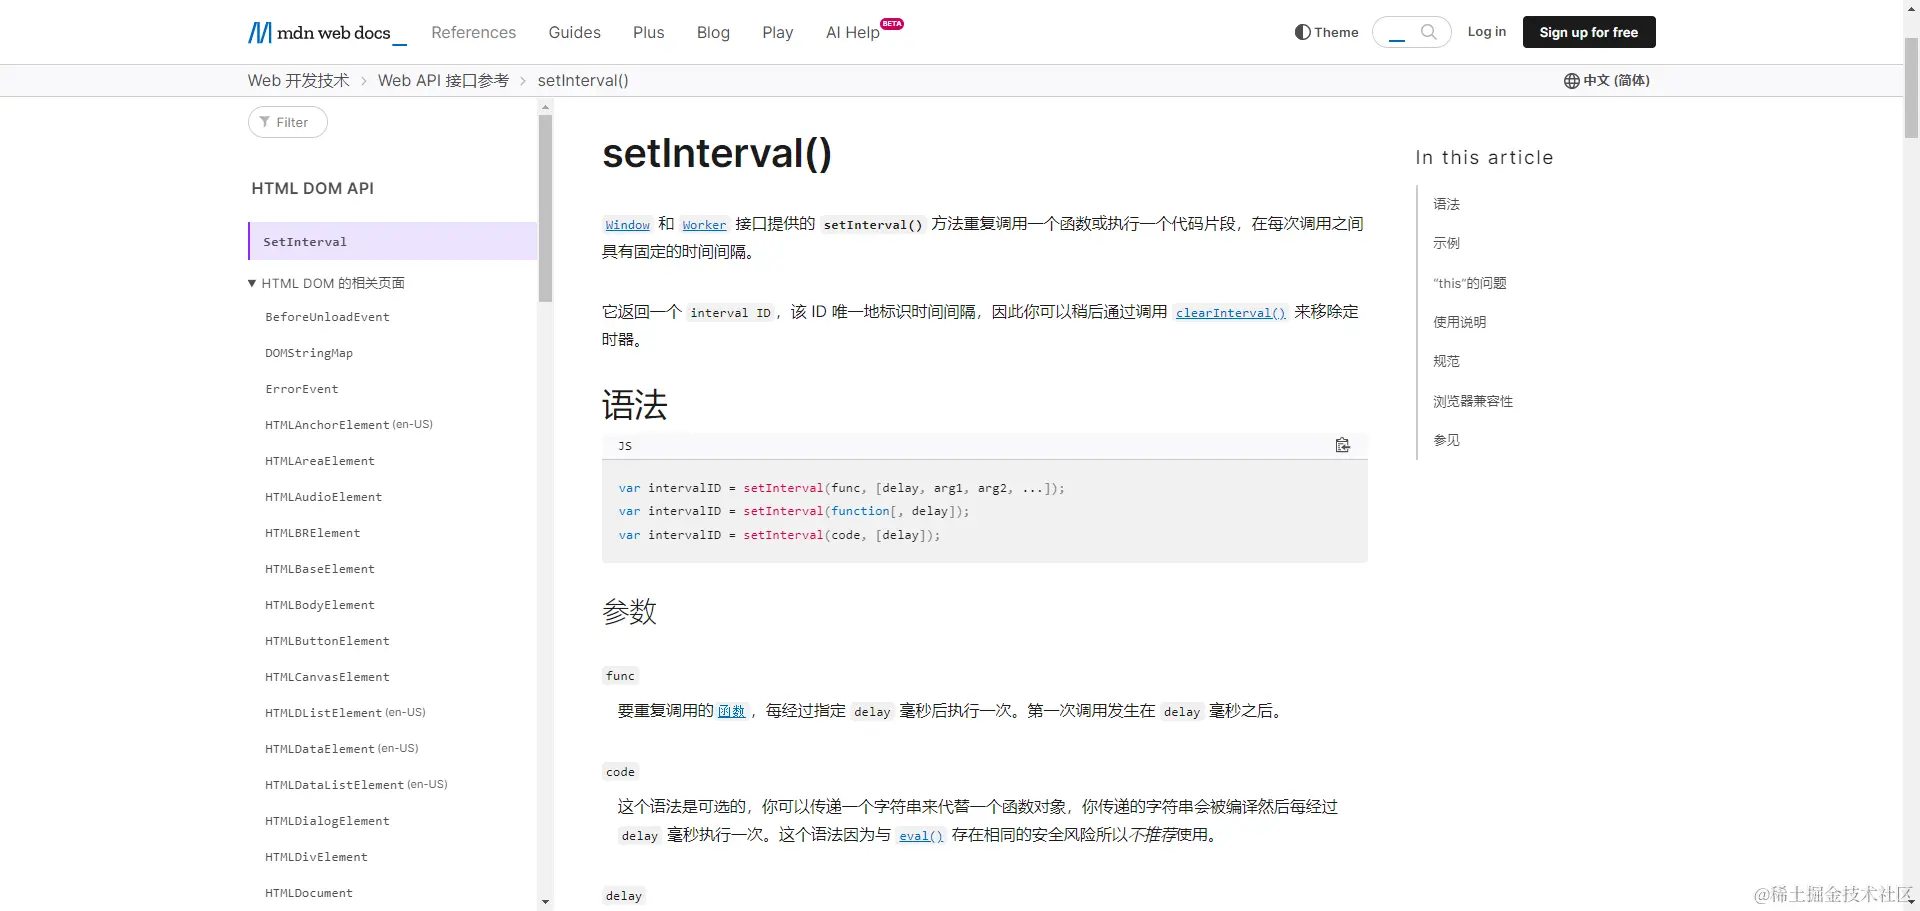Open the References menu

473,32
